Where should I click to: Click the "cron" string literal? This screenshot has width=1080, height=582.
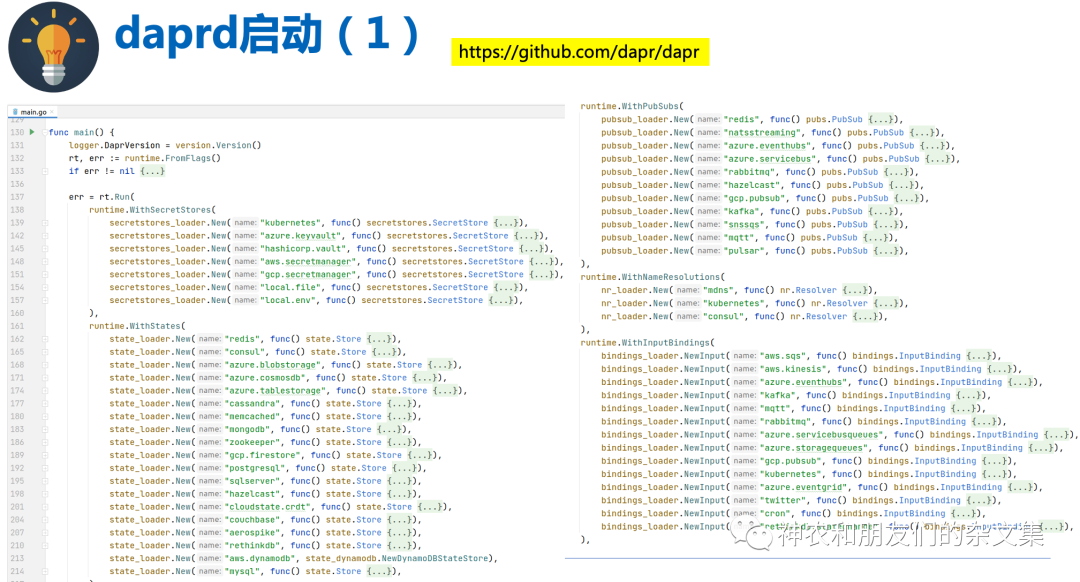point(776,513)
